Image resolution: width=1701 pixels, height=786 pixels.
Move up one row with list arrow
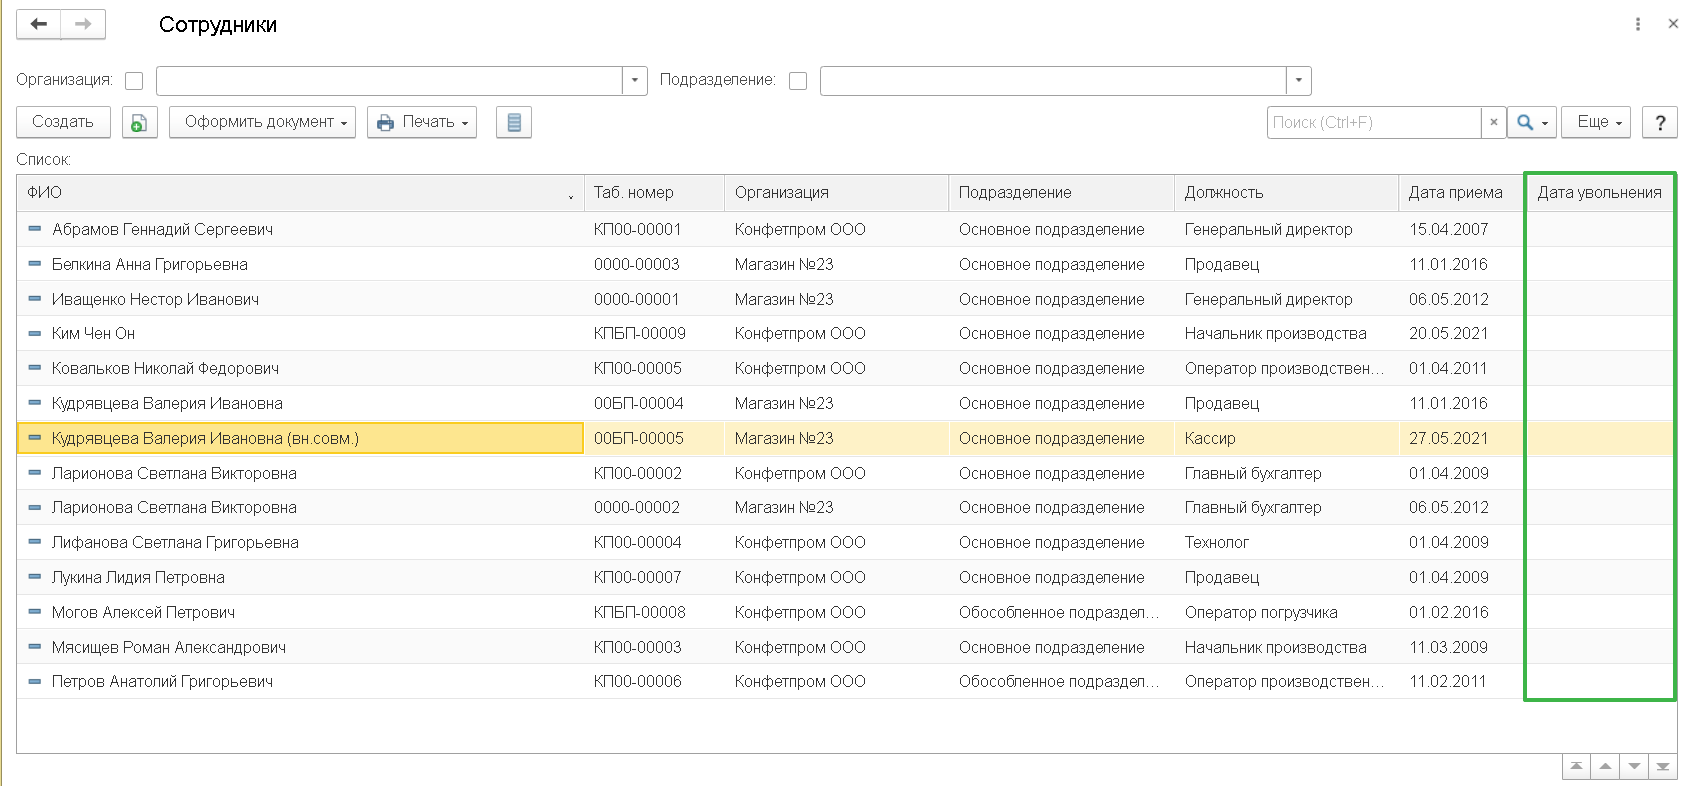point(1605,767)
